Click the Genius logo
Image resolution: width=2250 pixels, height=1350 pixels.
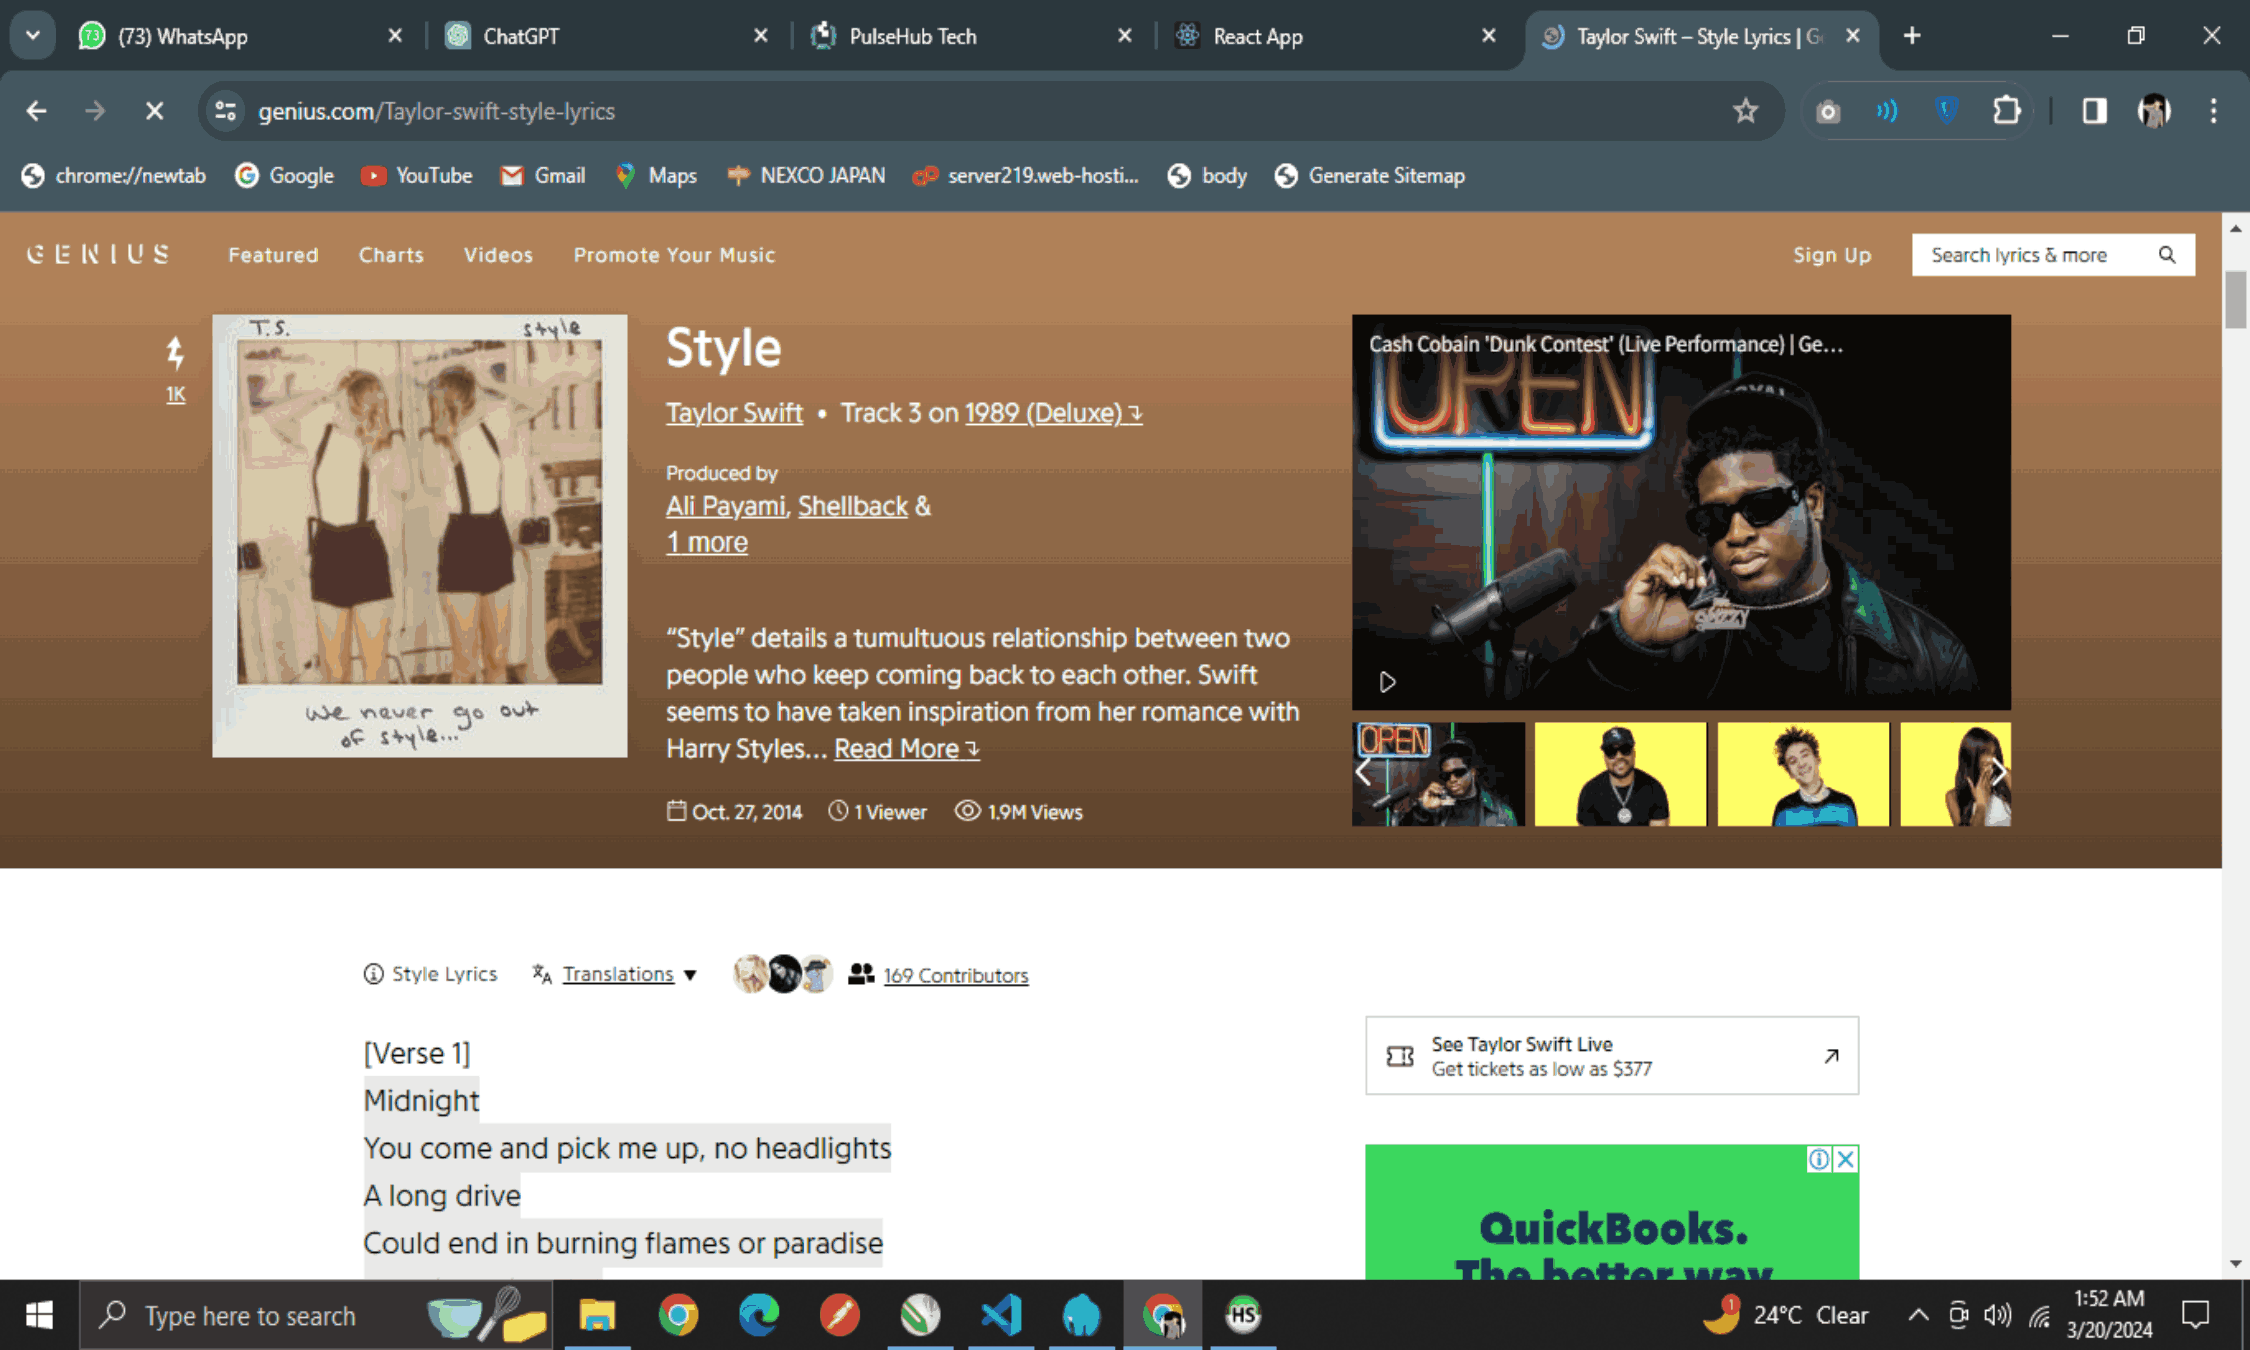pos(98,255)
